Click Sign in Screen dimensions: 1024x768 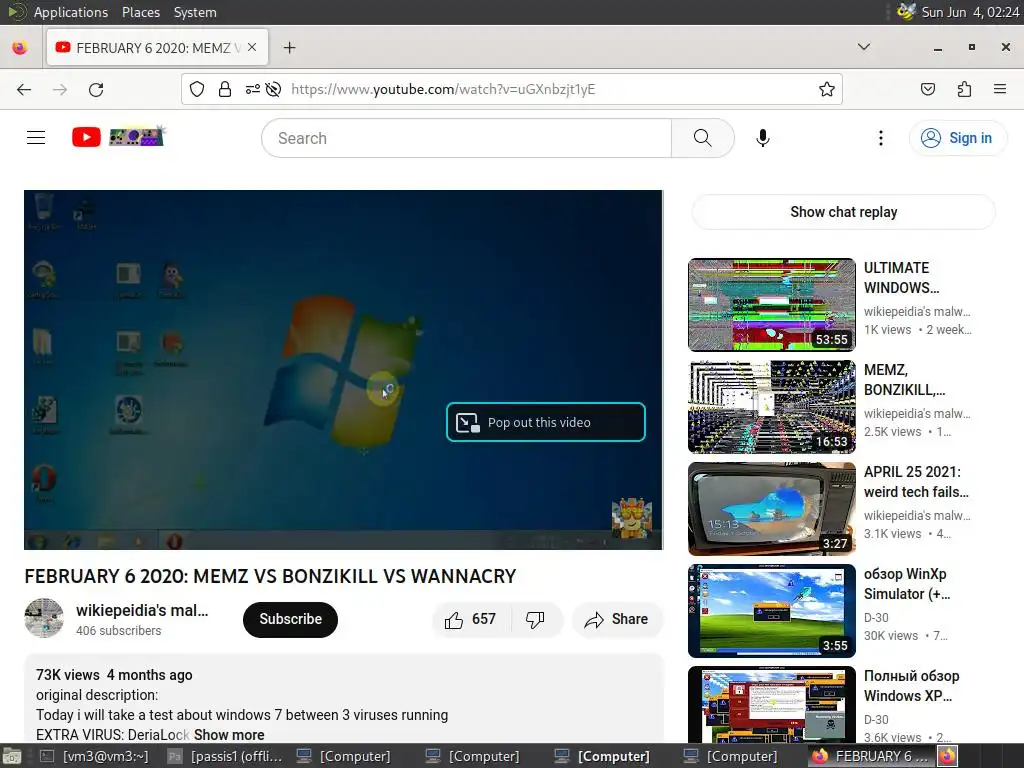[957, 138]
